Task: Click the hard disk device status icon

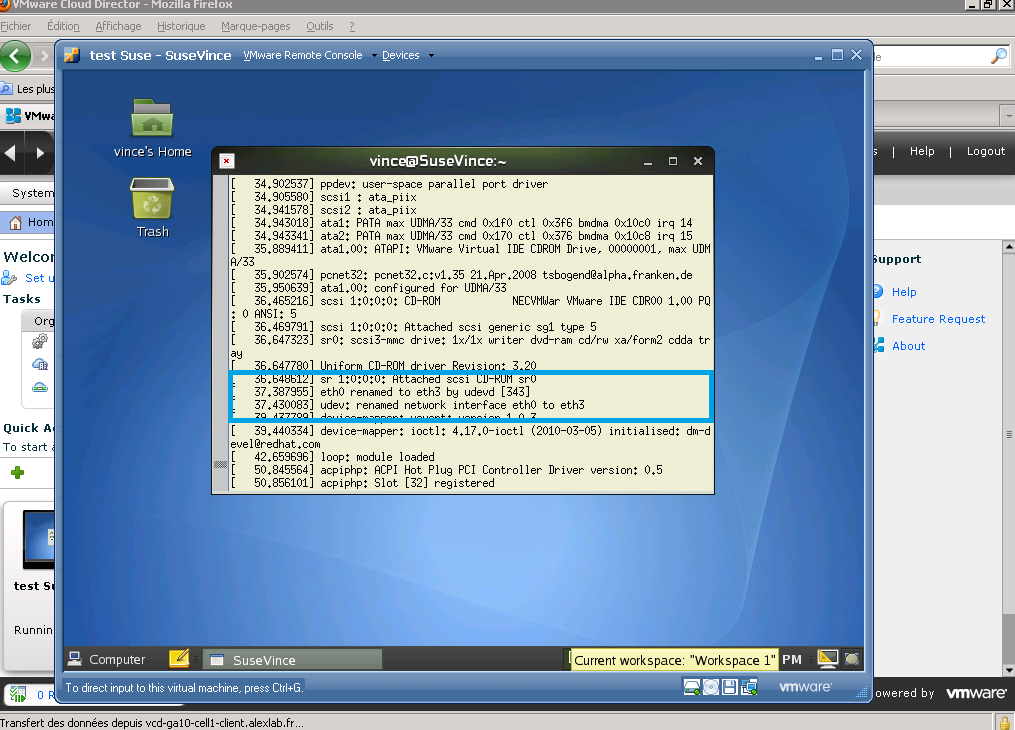Action: tap(691, 687)
